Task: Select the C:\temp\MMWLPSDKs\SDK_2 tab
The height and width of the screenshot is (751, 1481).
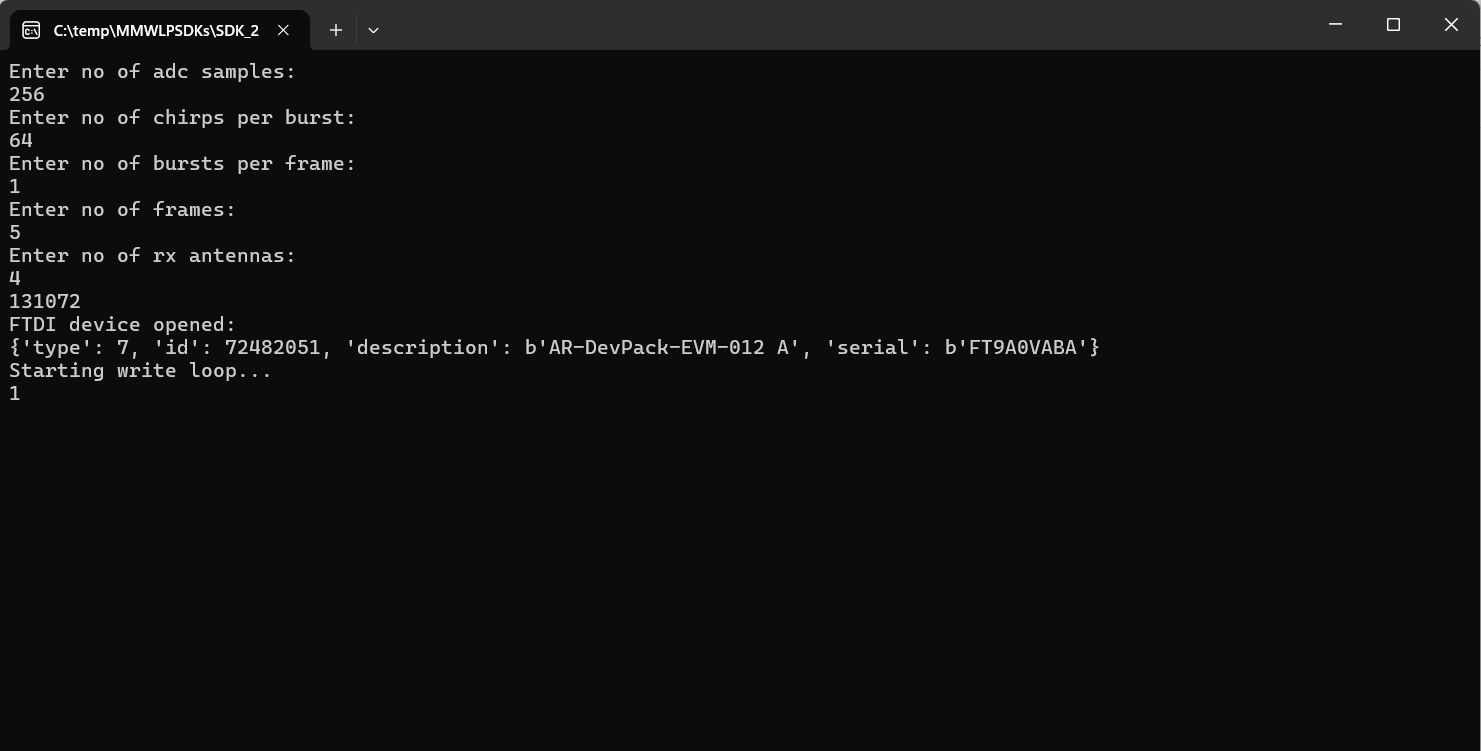Action: click(155, 30)
